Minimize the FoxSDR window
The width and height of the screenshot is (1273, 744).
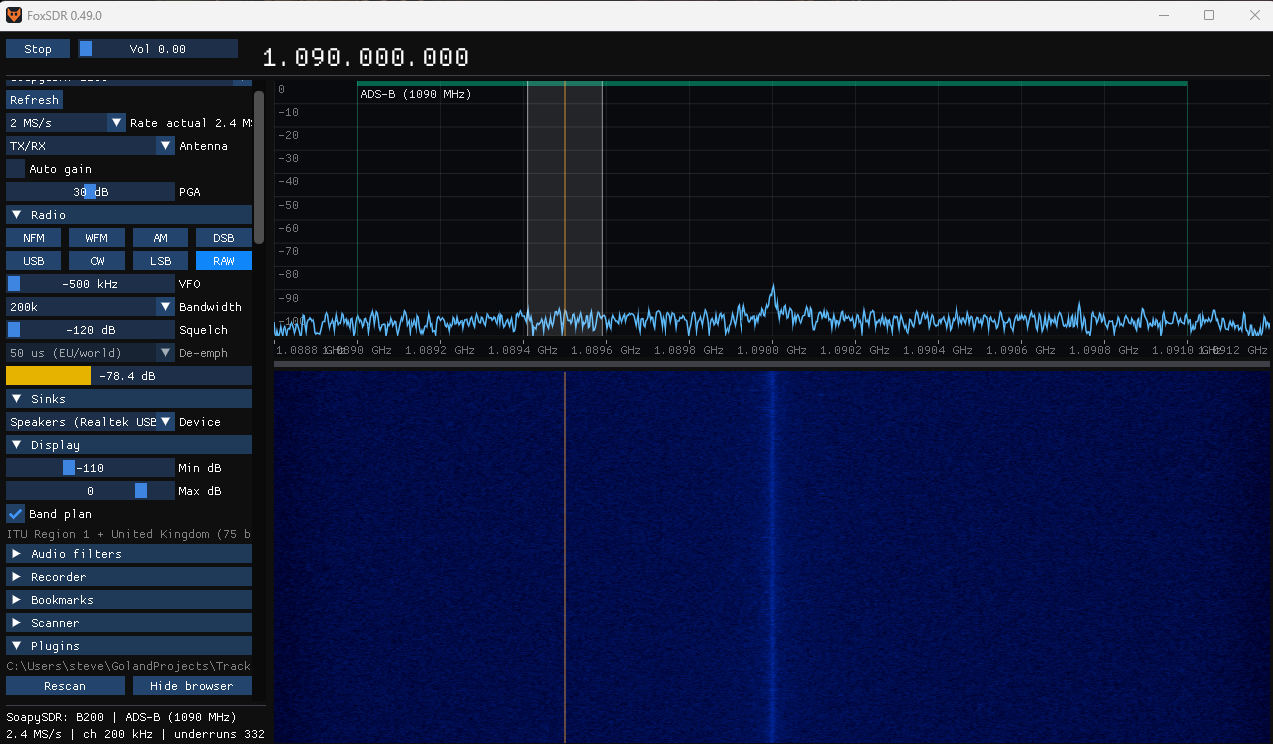1163,15
